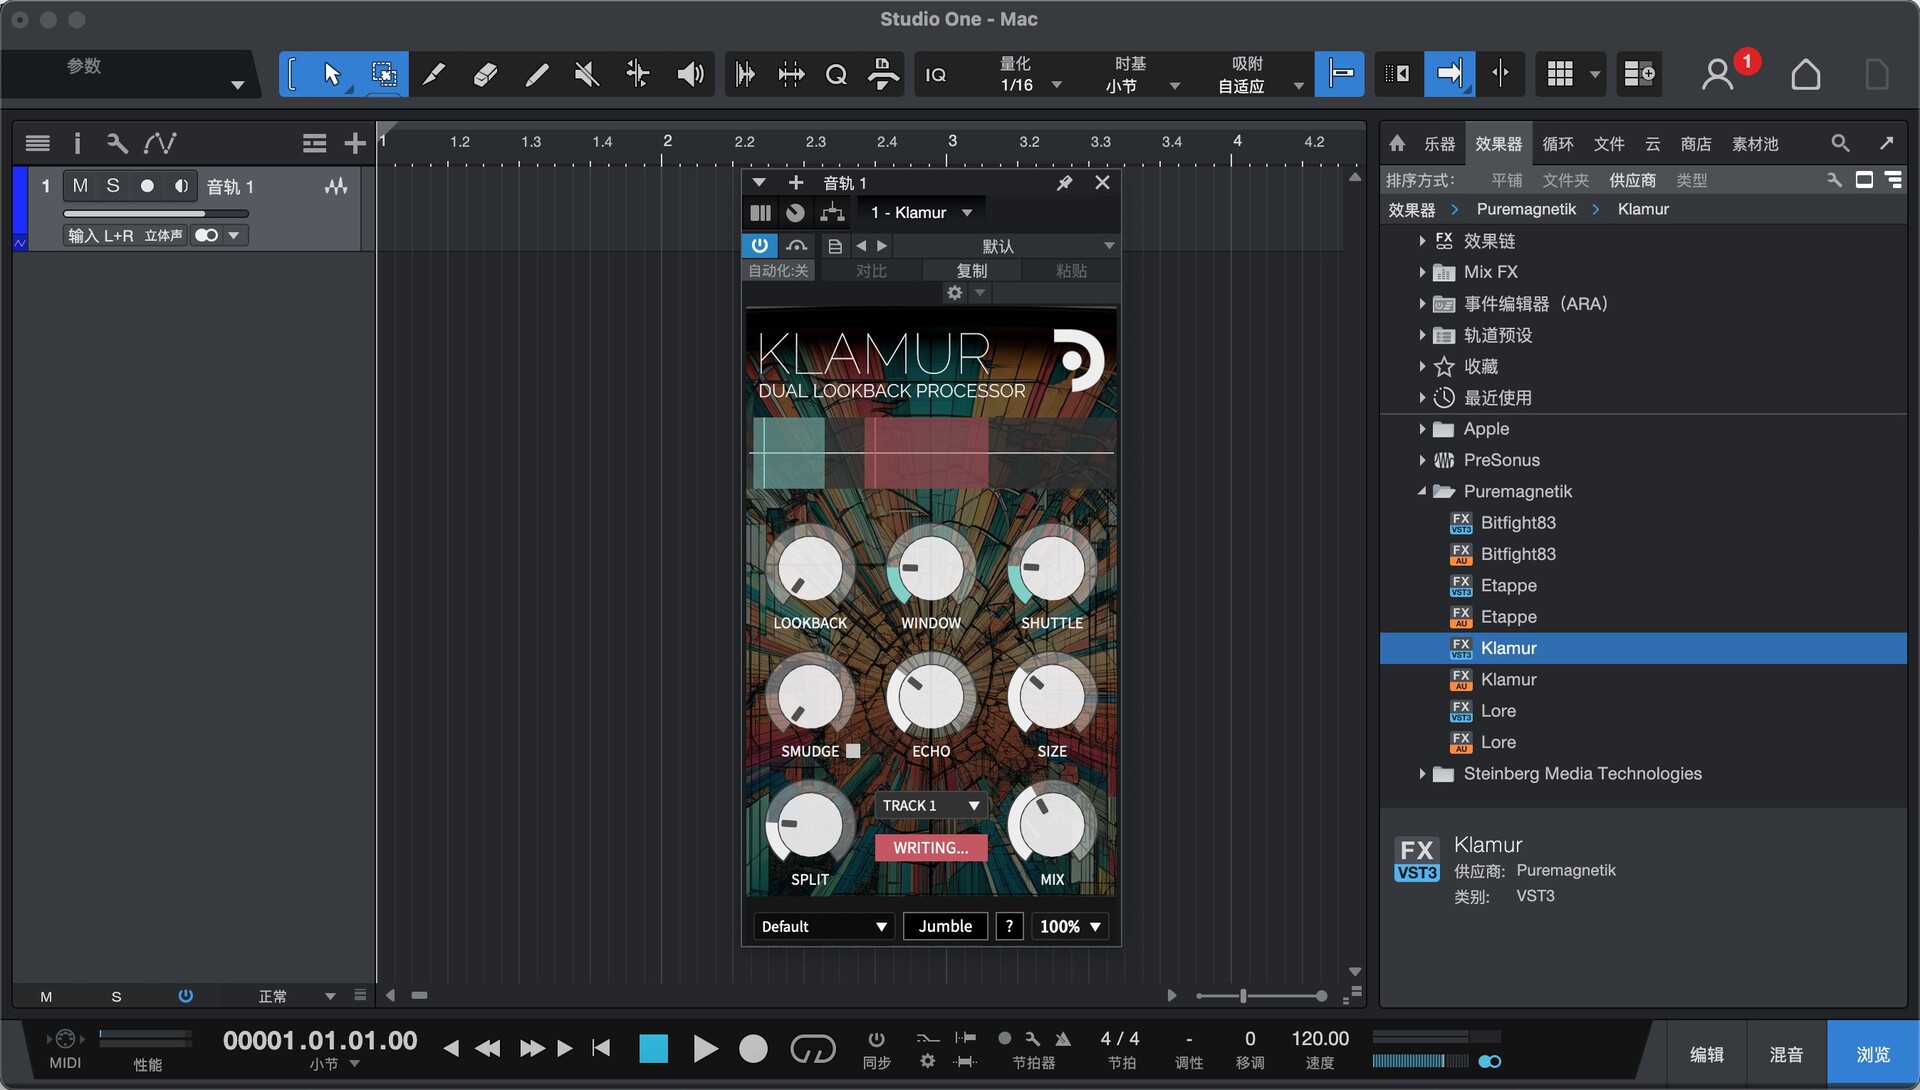Arm record on track 1
Screen dimensions: 1920x1090
(x=147, y=186)
